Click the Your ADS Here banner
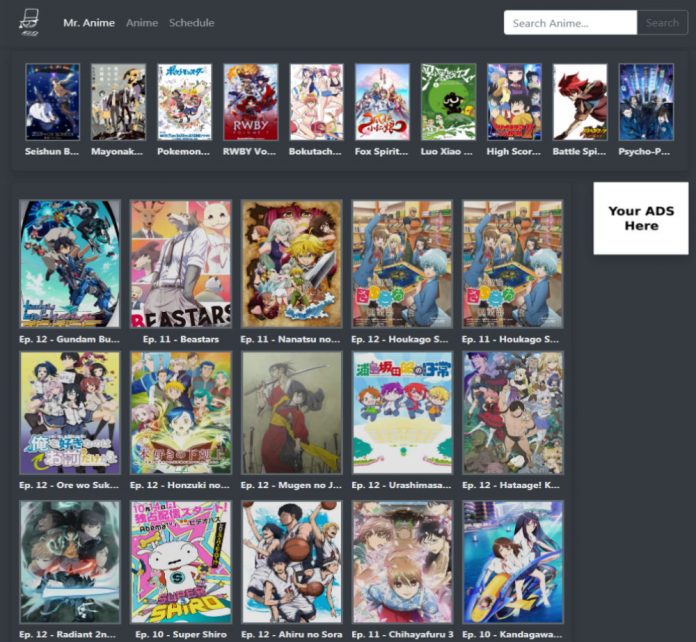This screenshot has width=696, height=642. tap(641, 218)
